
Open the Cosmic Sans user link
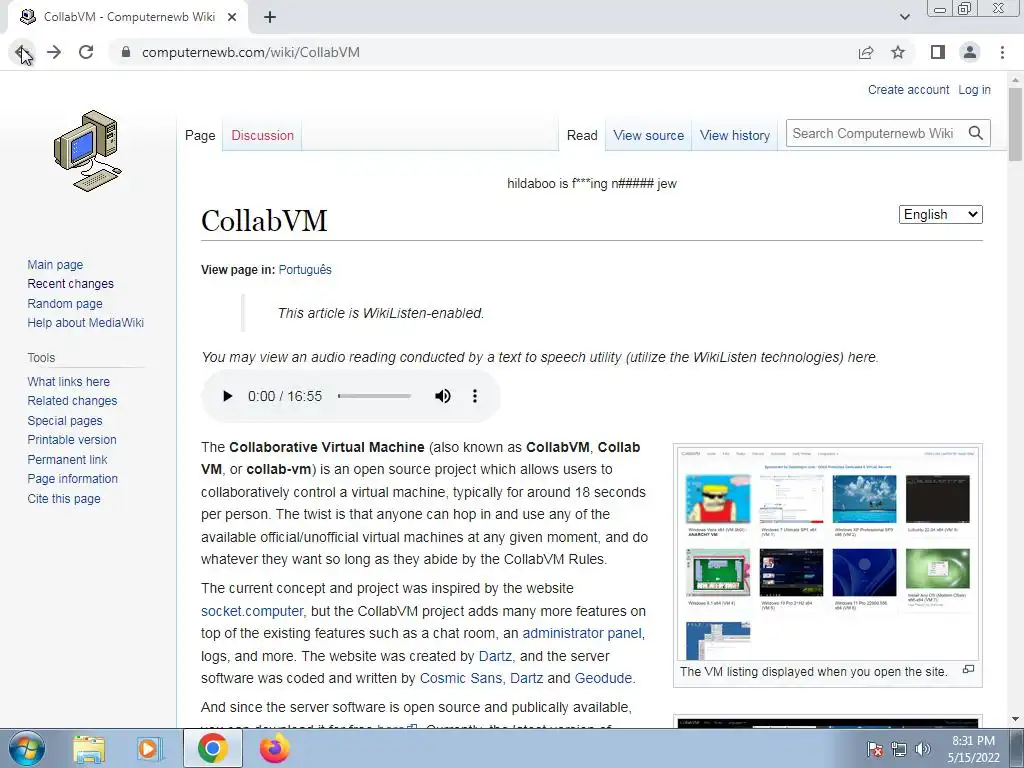point(461,679)
